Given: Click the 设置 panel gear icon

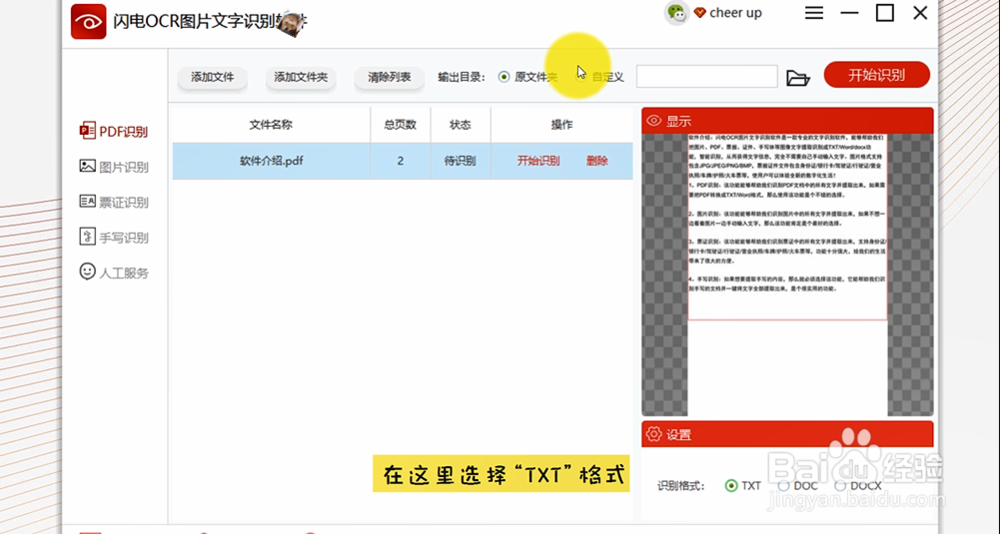Looking at the screenshot, I should click(654, 434).
